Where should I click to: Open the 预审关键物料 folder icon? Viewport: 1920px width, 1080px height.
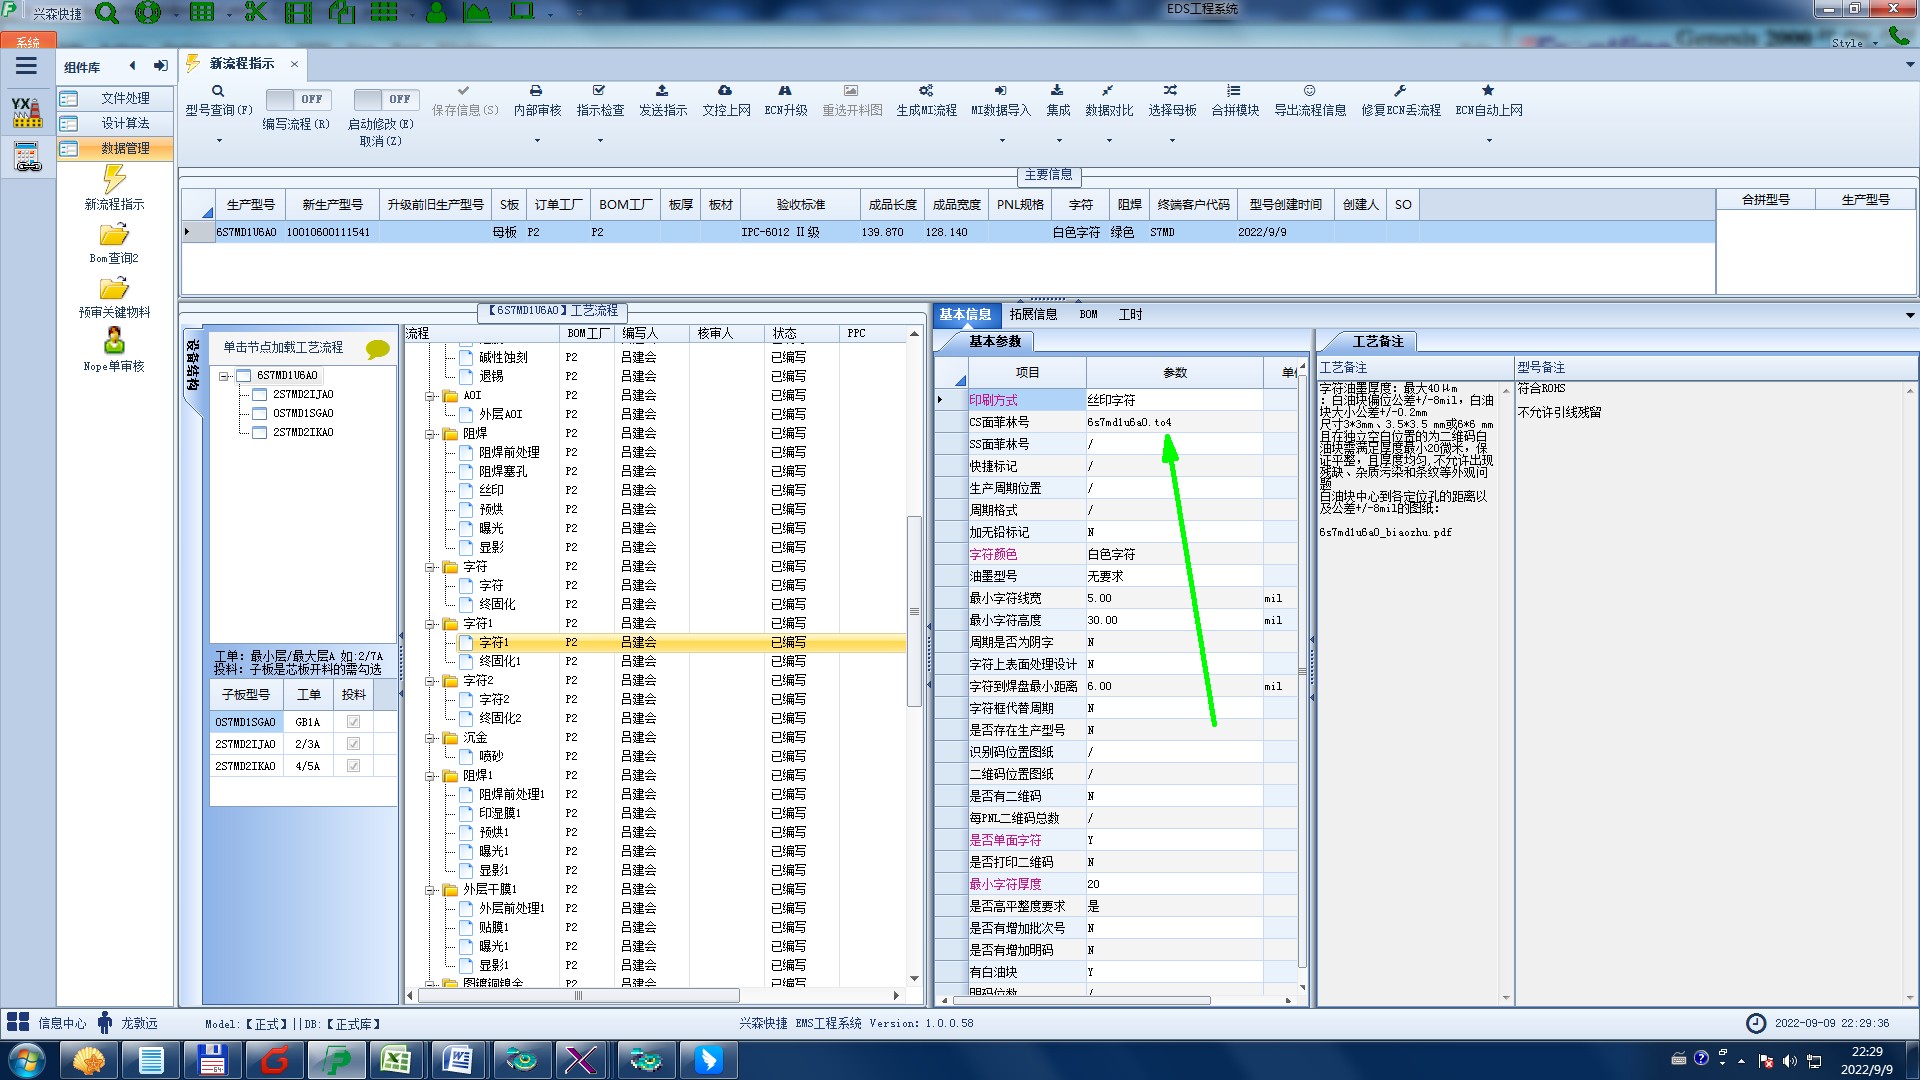pyautogui.click(x=114, y=289)
